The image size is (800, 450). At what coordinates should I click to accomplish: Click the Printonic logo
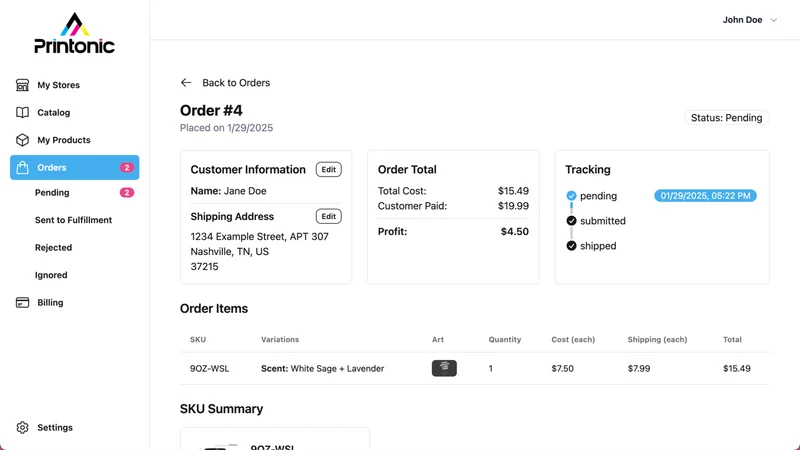pyautogui.click(x=74, y=33)
